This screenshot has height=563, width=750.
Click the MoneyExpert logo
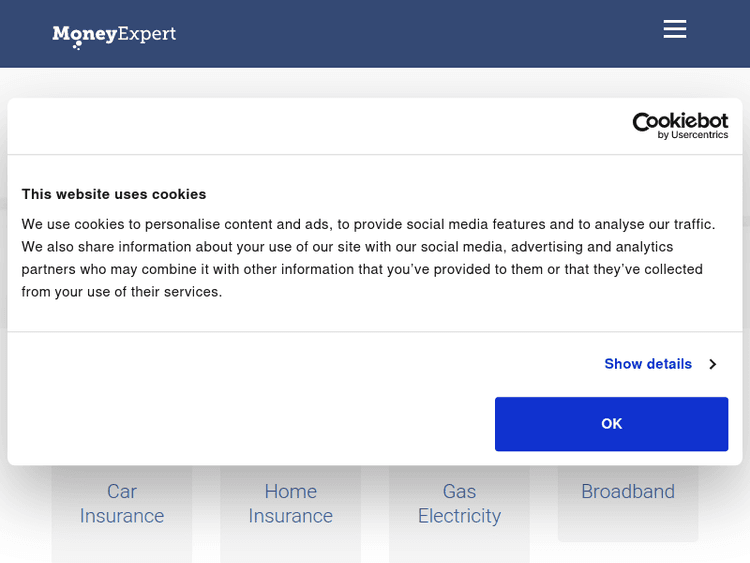tap(114, 35)
